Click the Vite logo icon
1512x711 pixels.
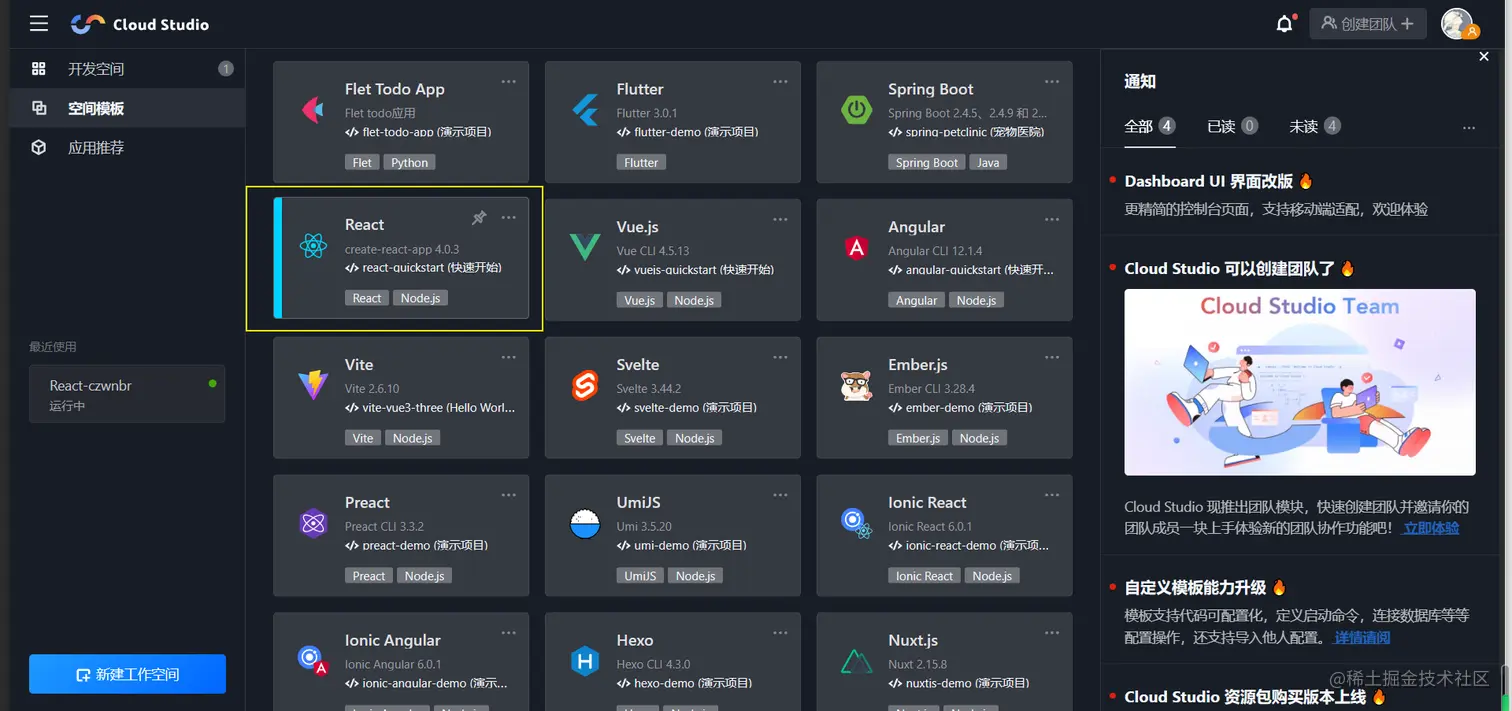point(313,385)
